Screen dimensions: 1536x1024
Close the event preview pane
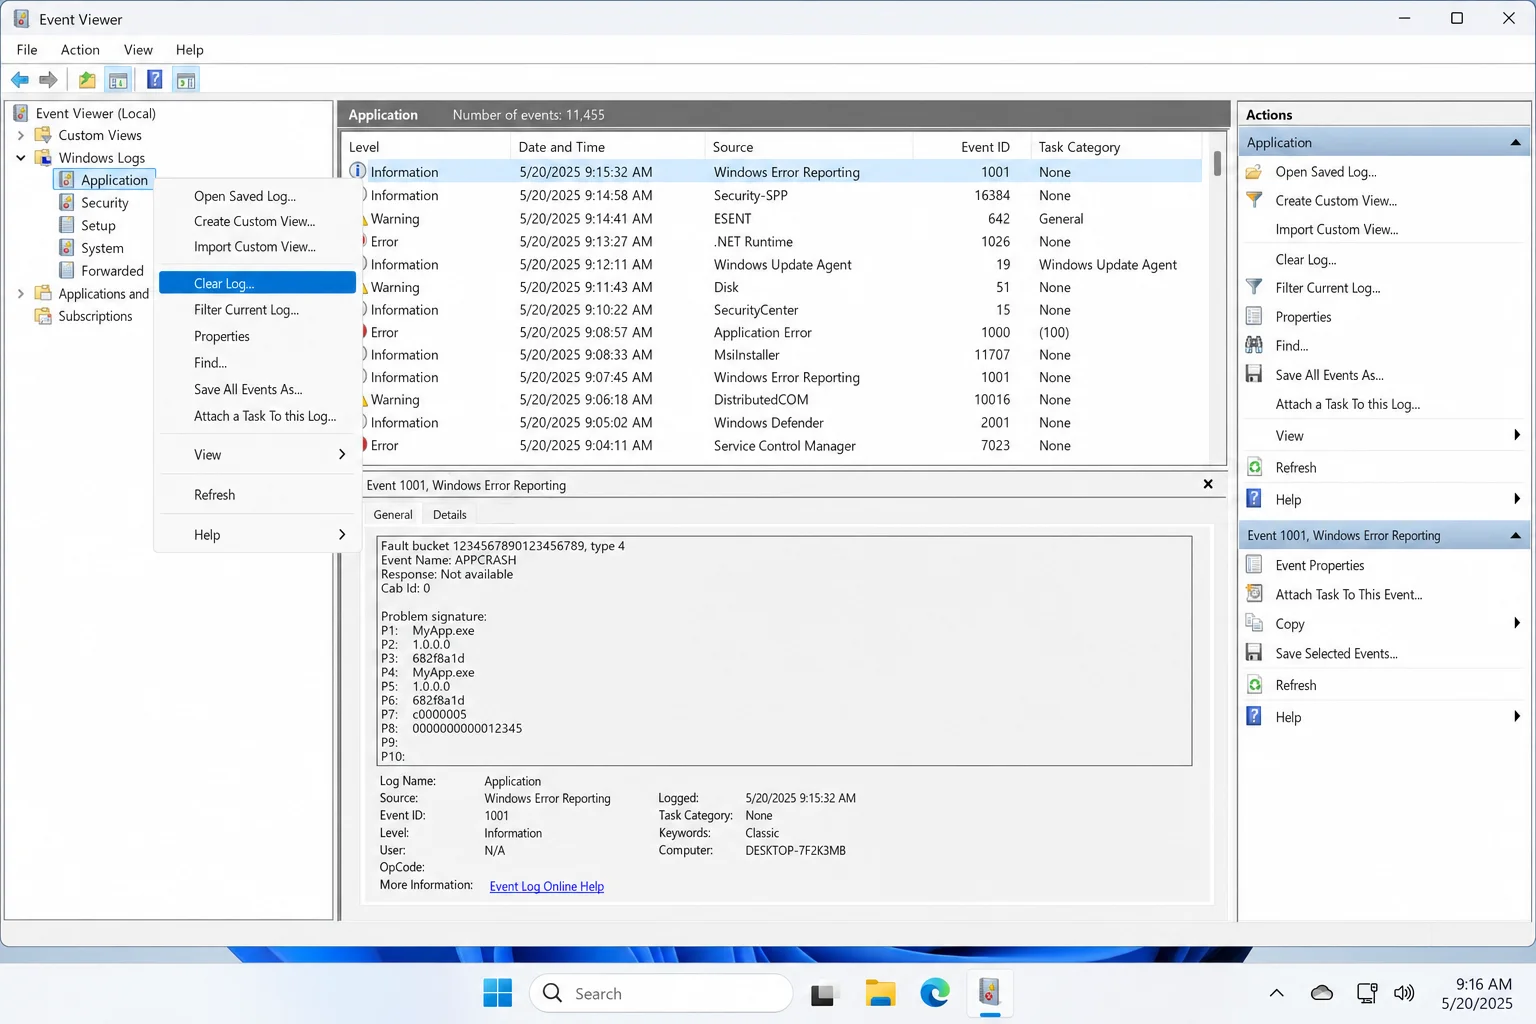(1208, 484)
